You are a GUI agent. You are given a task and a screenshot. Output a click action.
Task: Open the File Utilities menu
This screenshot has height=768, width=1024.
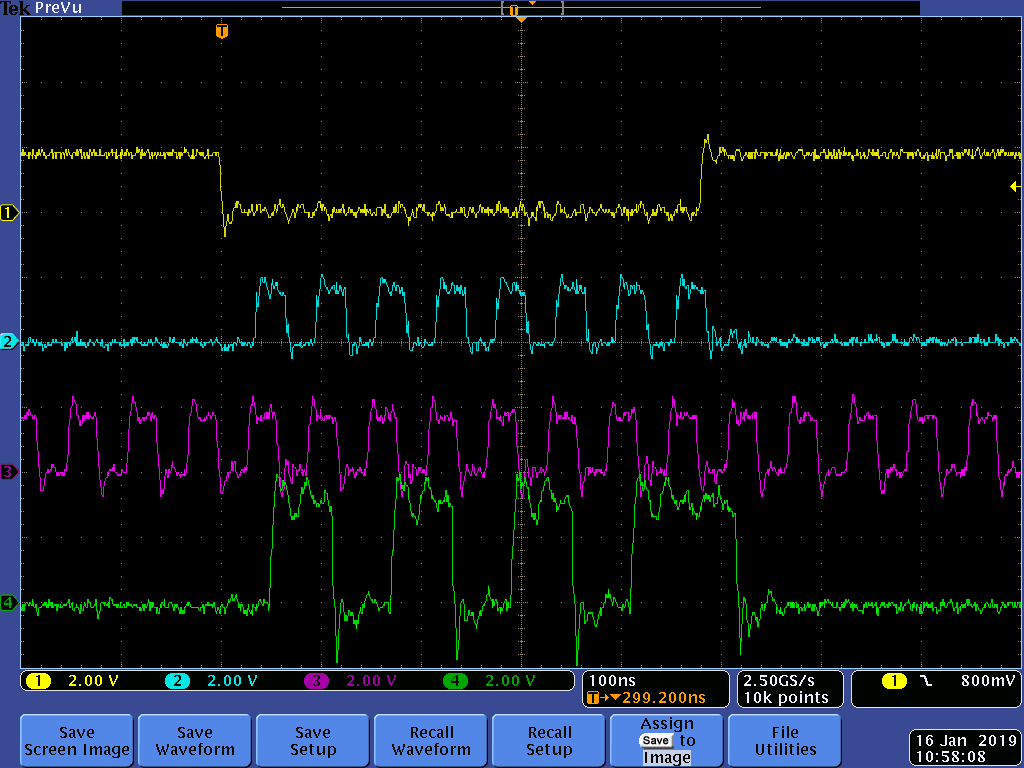point(785,740)
